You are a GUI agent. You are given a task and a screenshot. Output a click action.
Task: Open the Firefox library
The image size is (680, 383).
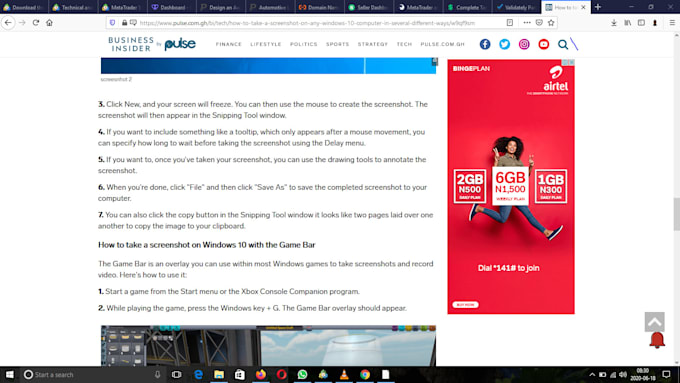tap(628, 23)
